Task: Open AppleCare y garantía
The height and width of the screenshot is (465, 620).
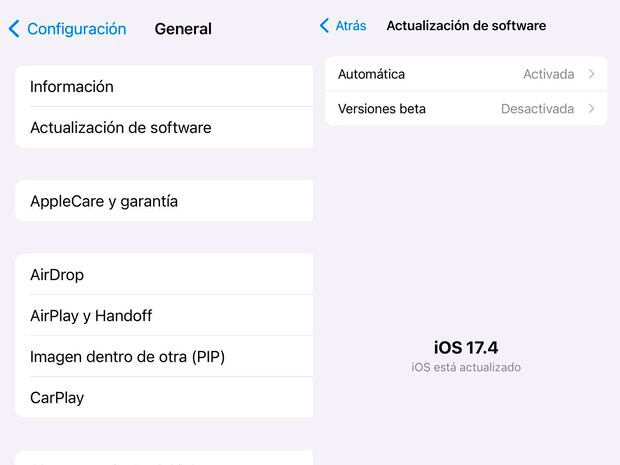Action: pyautogui.click(x=164, y=201)
